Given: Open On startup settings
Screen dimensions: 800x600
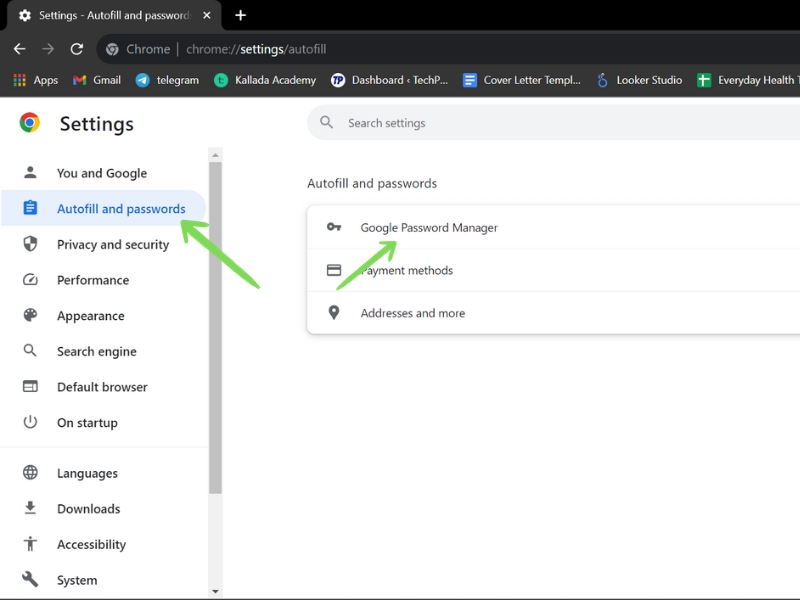Looking at the screenshot, I should (x=105, y=422).
